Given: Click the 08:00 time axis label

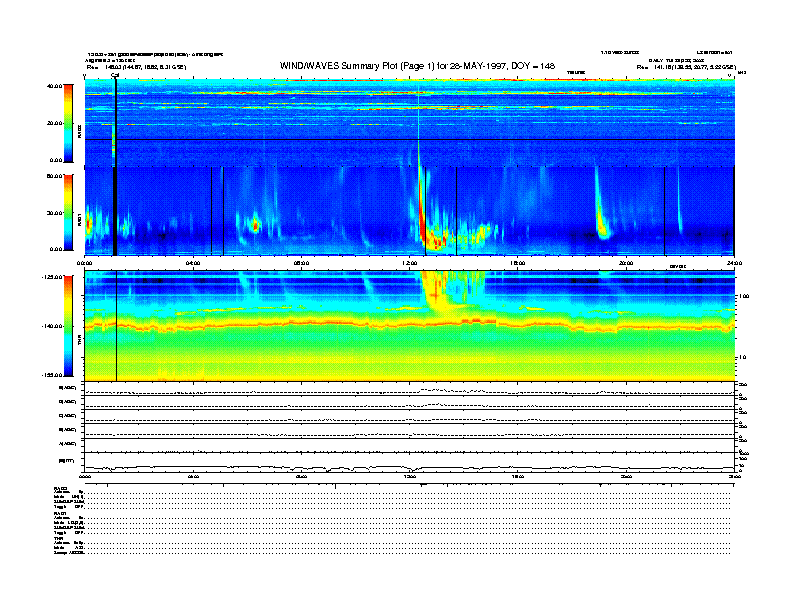Looking at the screenshot, I should tap(301, 263).
